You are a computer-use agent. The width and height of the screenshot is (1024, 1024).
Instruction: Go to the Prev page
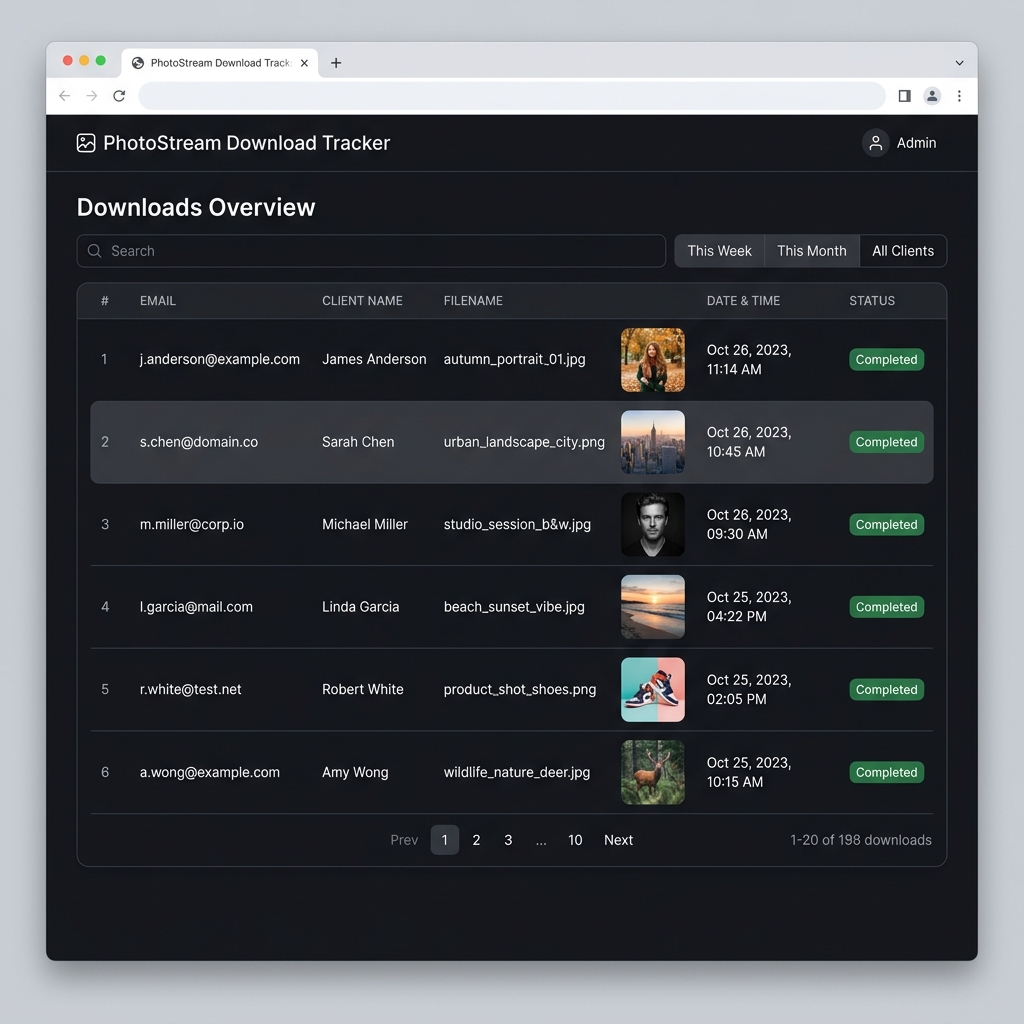coord(404,840)
